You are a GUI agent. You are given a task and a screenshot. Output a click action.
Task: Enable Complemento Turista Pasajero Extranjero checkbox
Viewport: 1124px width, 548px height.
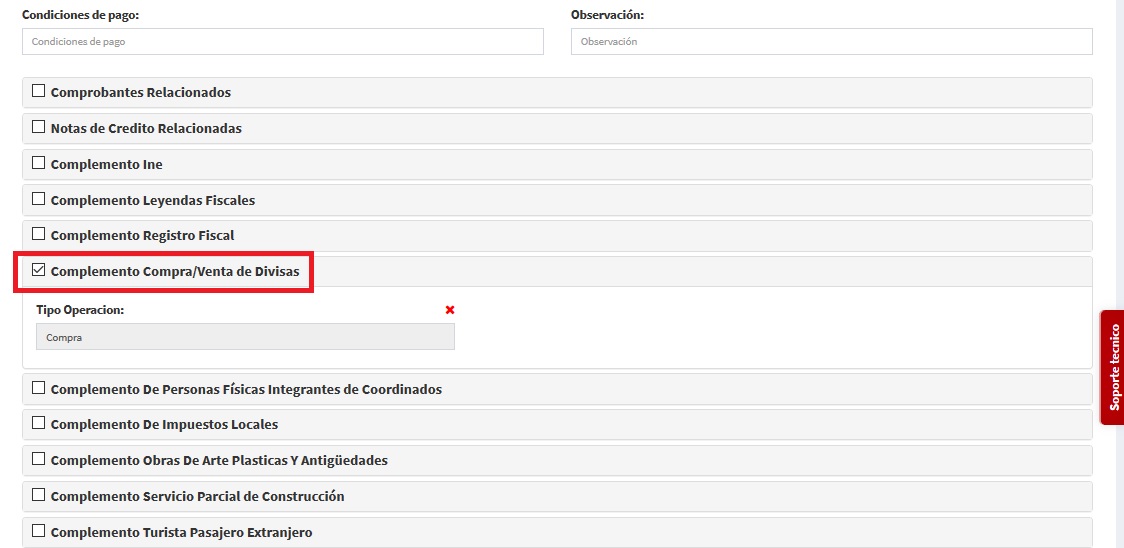[x=39, y=531]
